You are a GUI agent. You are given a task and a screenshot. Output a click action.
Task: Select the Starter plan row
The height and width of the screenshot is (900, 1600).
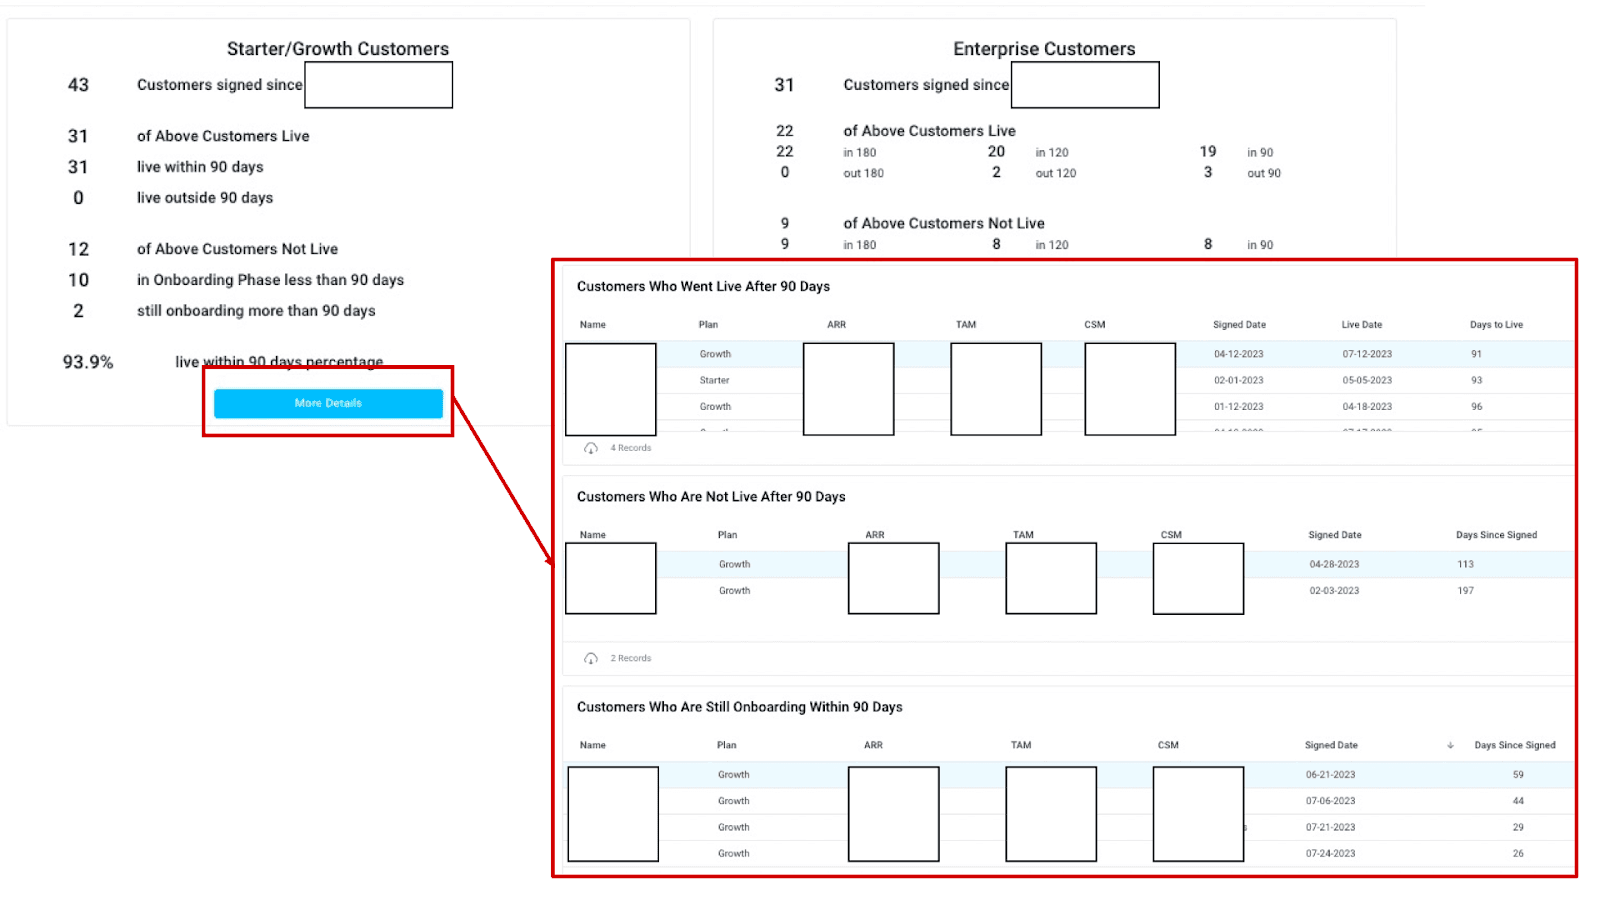click(x=715, y=380)
